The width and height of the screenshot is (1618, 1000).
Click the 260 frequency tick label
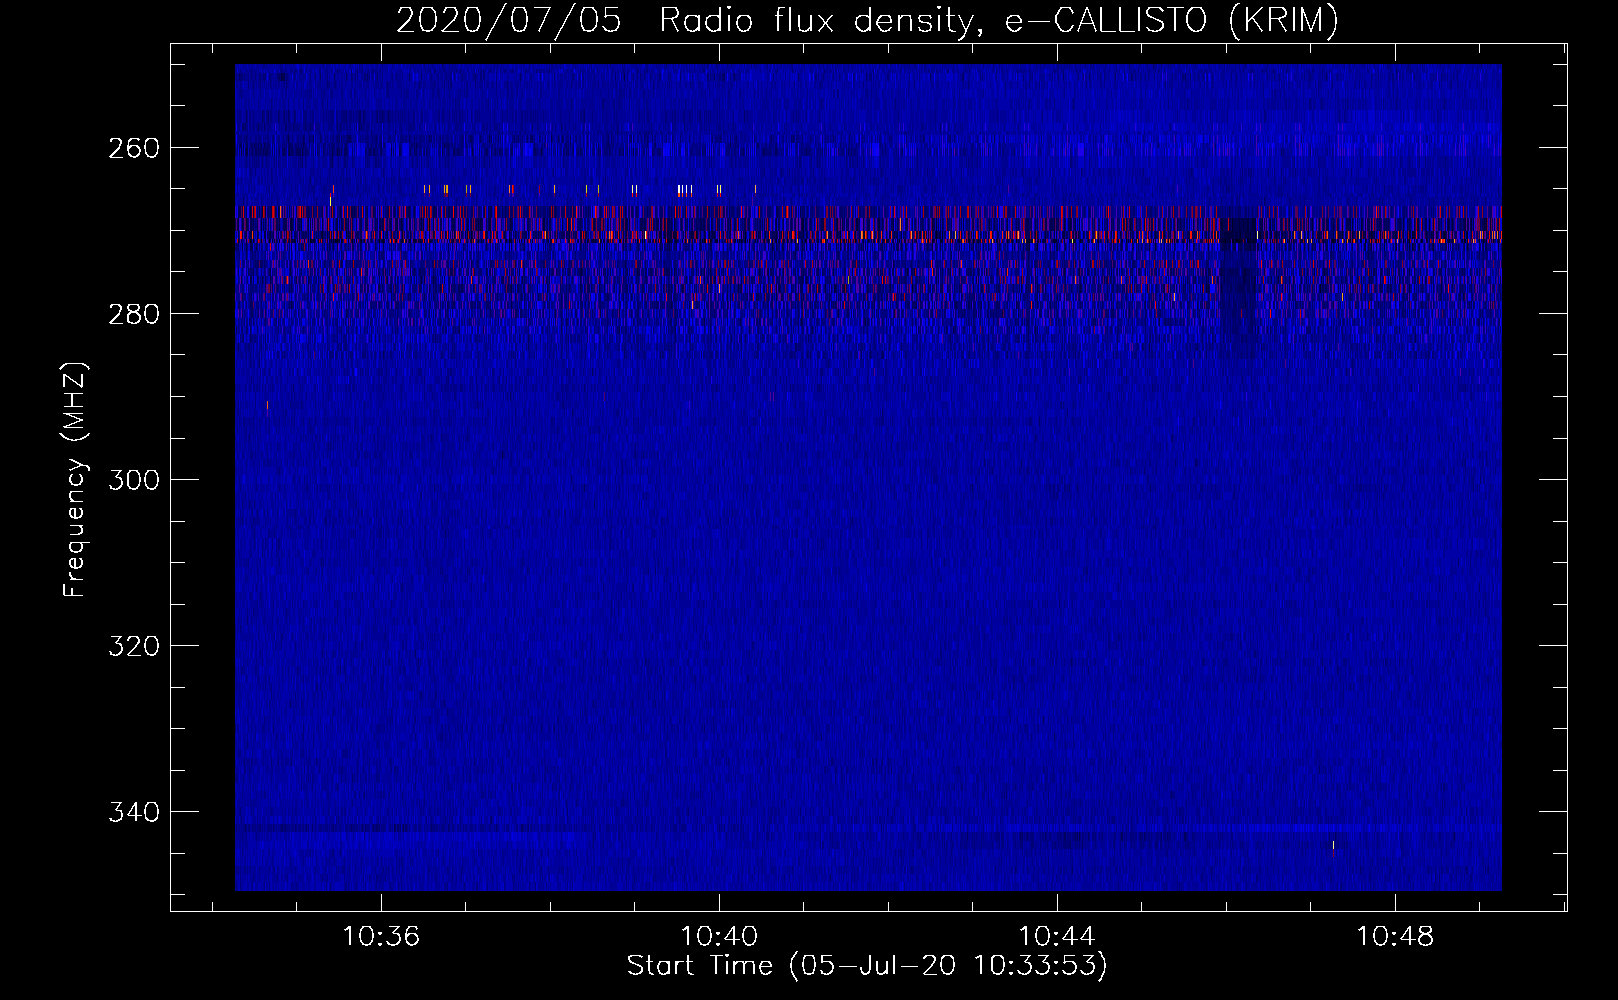click(133, 148)
